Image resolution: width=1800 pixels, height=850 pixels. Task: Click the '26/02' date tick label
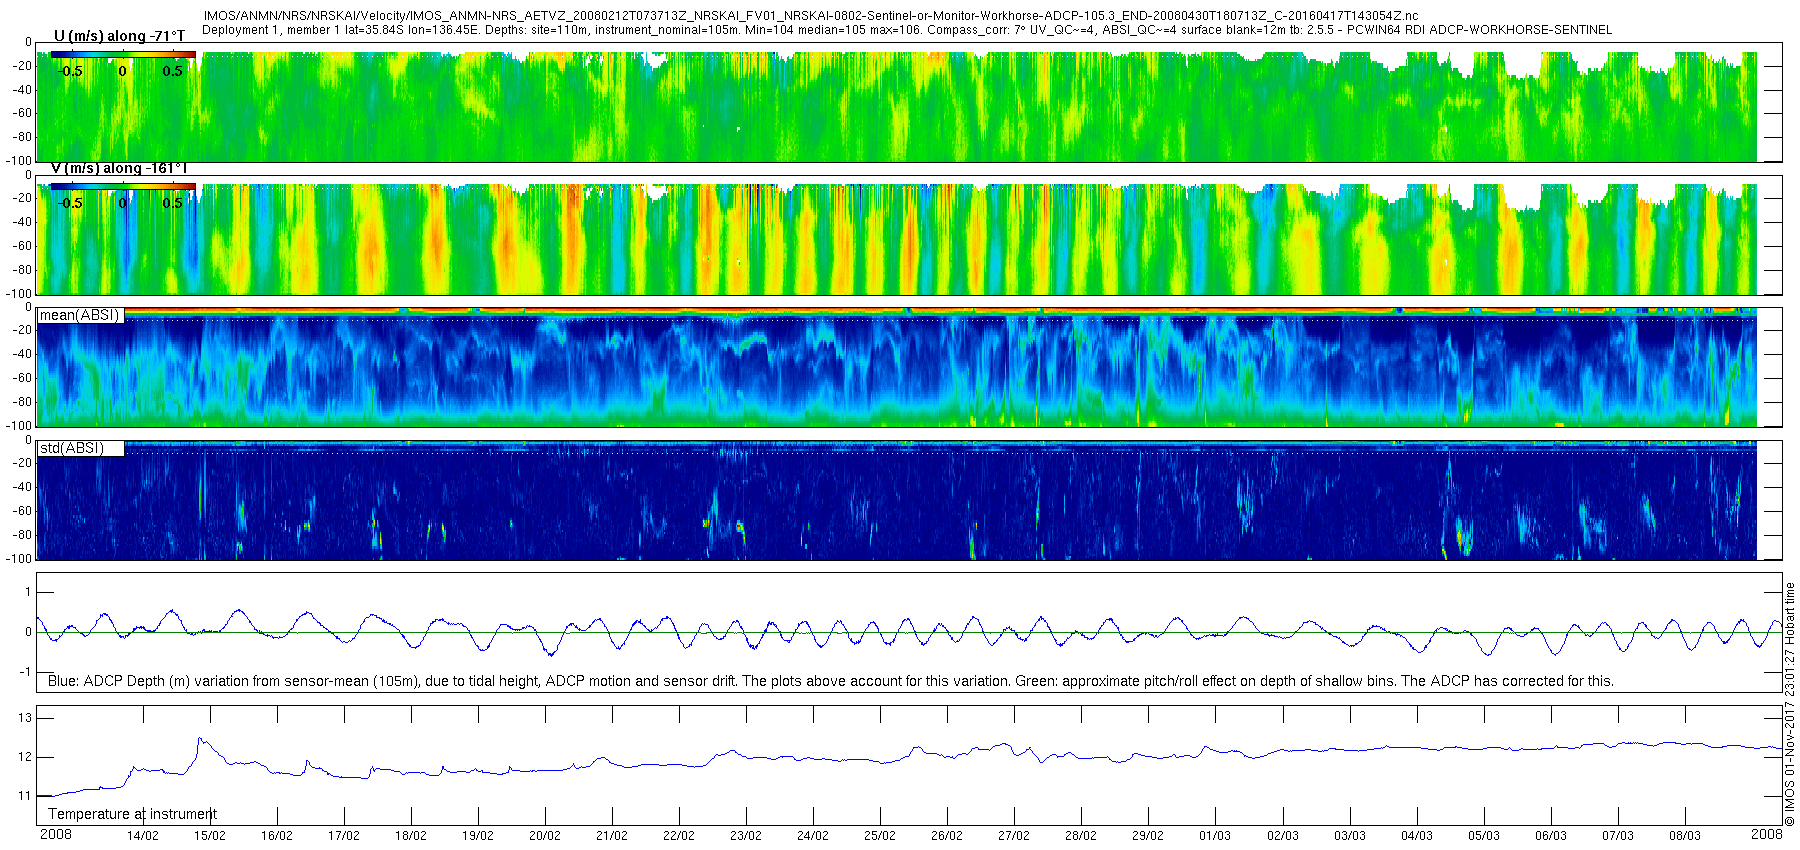pyautogui.click(x=947, y=836)
